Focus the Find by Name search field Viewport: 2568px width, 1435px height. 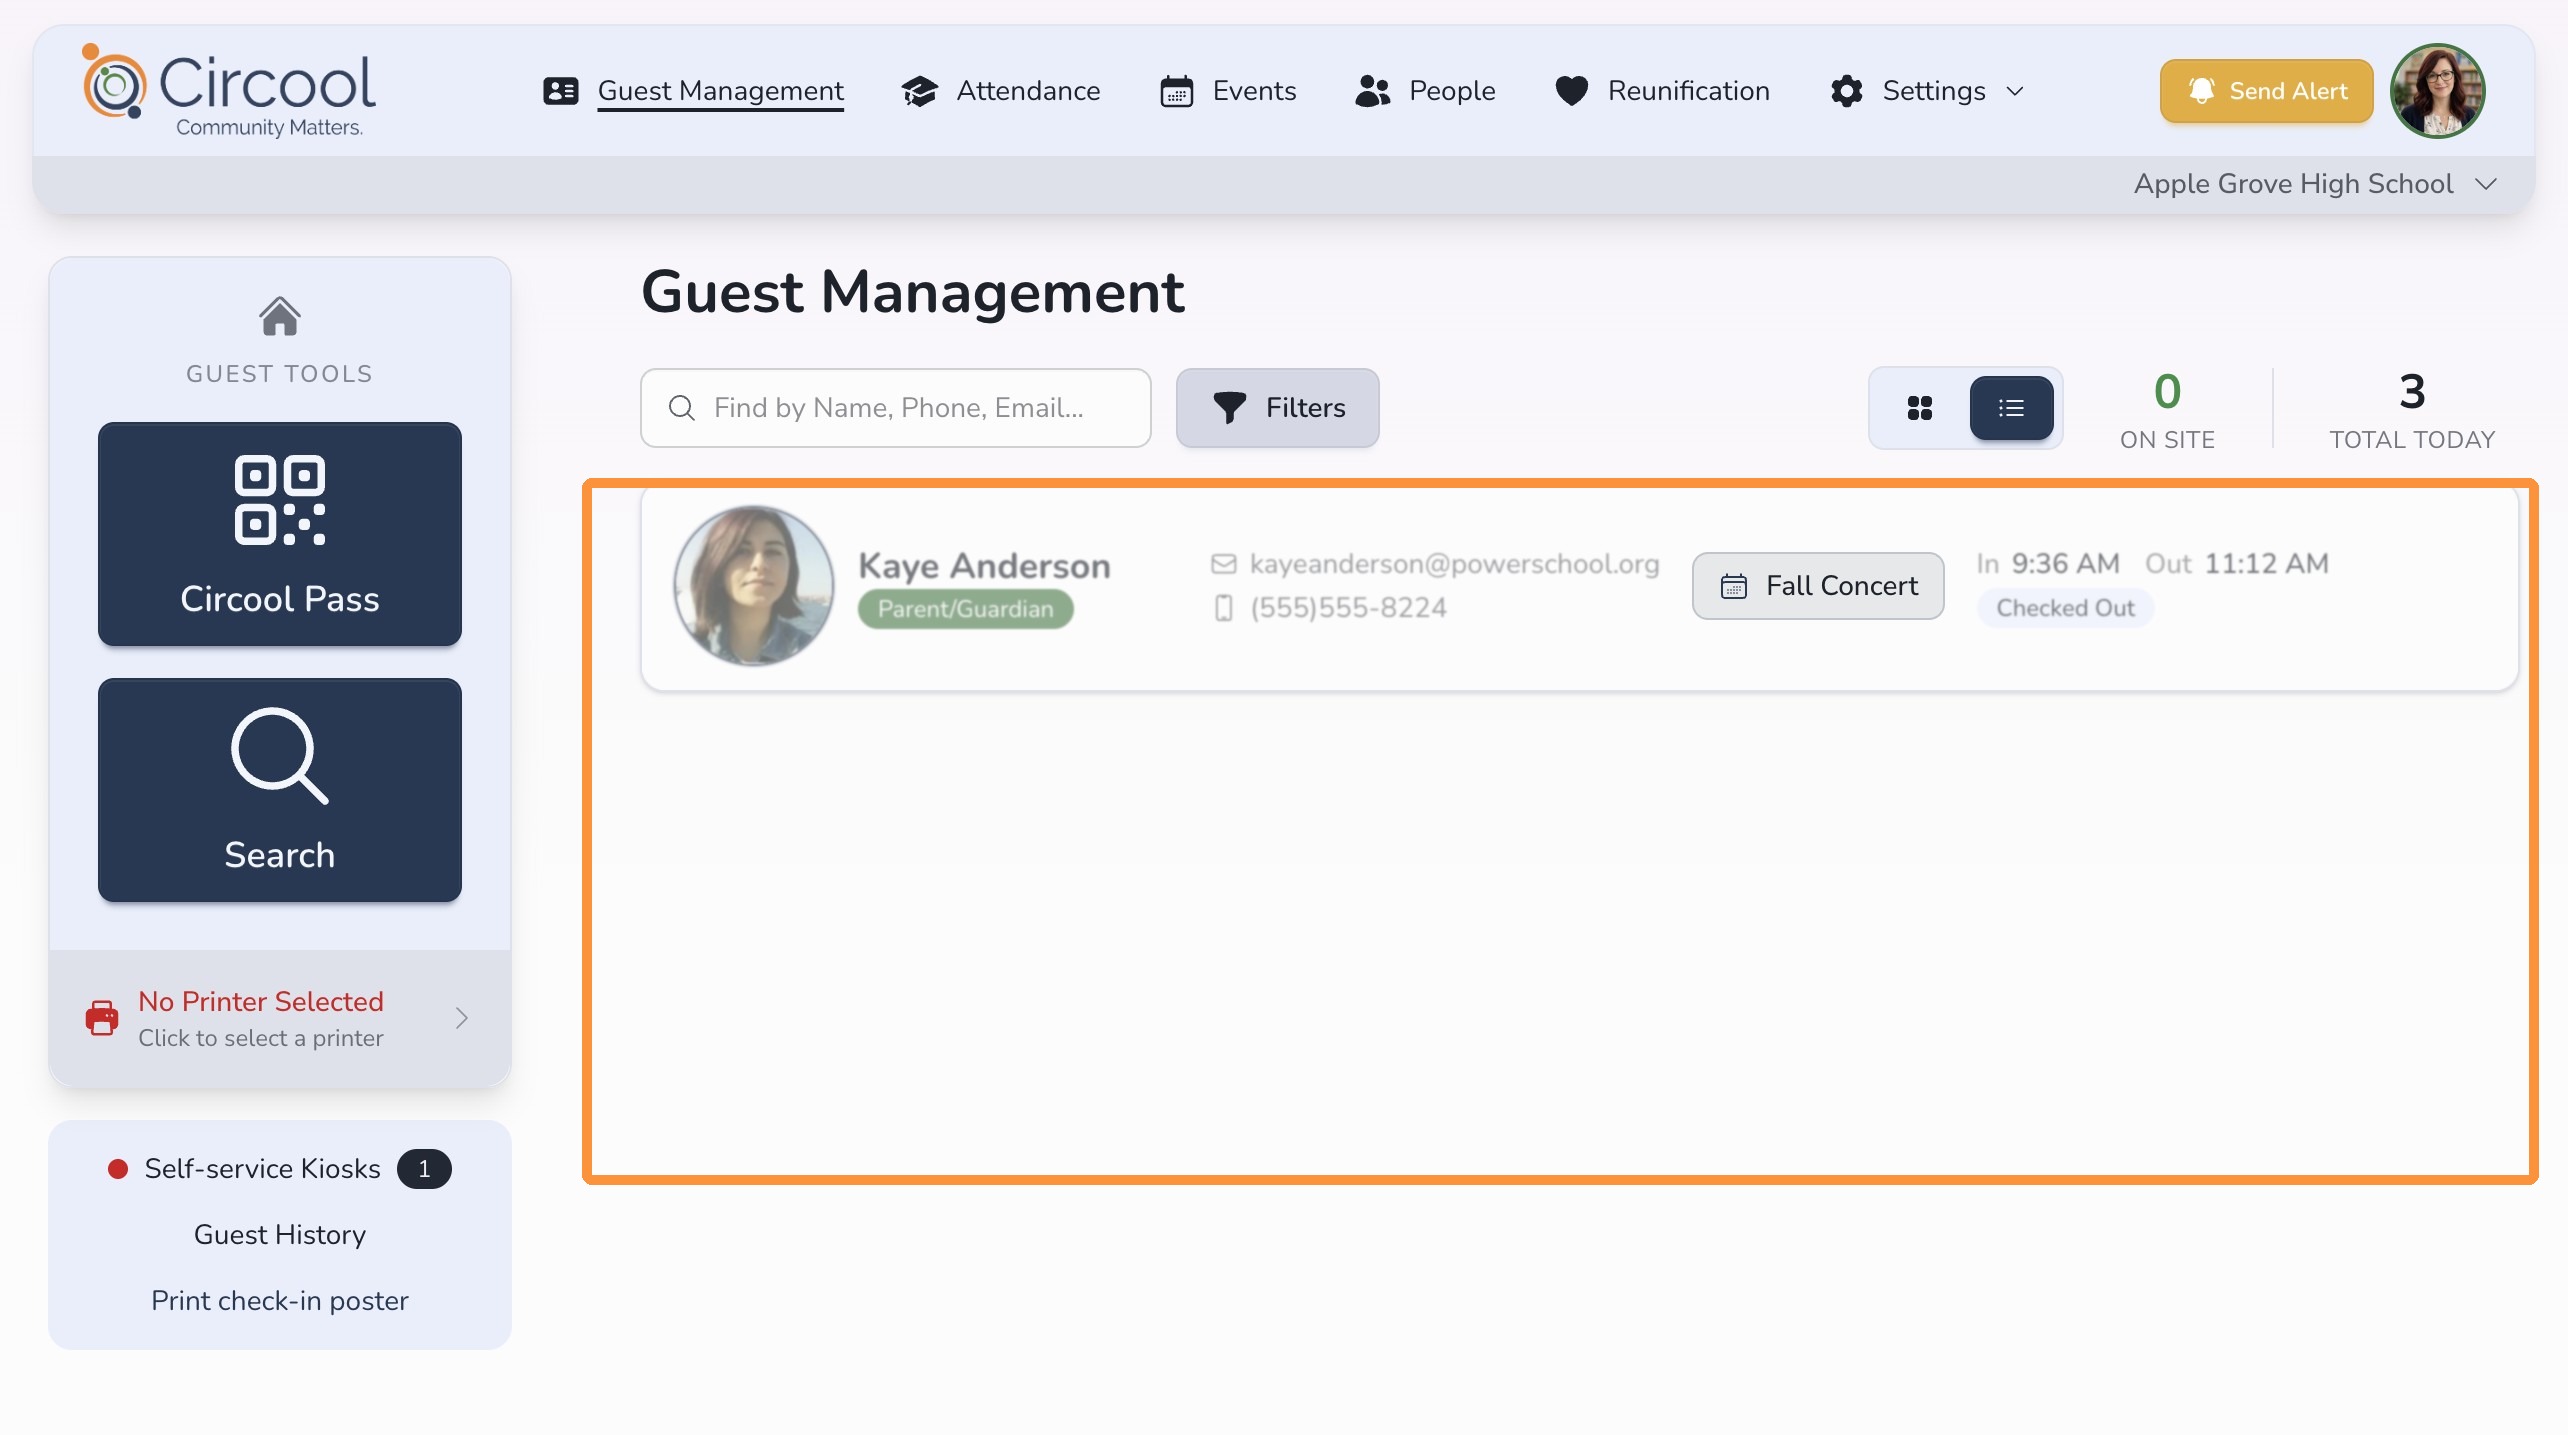pyautogui.click(x=896, y=408)
